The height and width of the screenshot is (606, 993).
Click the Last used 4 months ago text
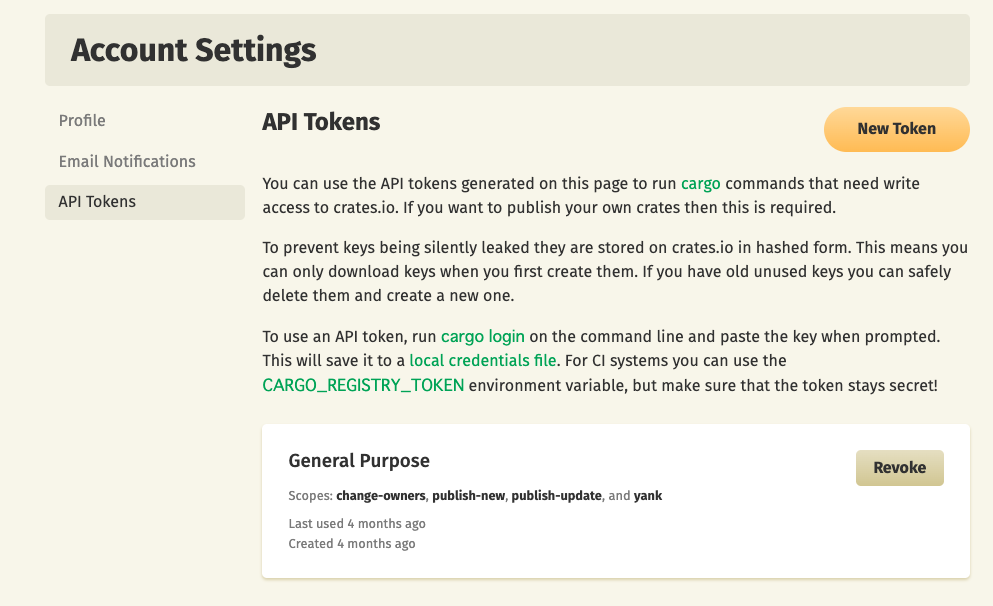pos(357,524)
